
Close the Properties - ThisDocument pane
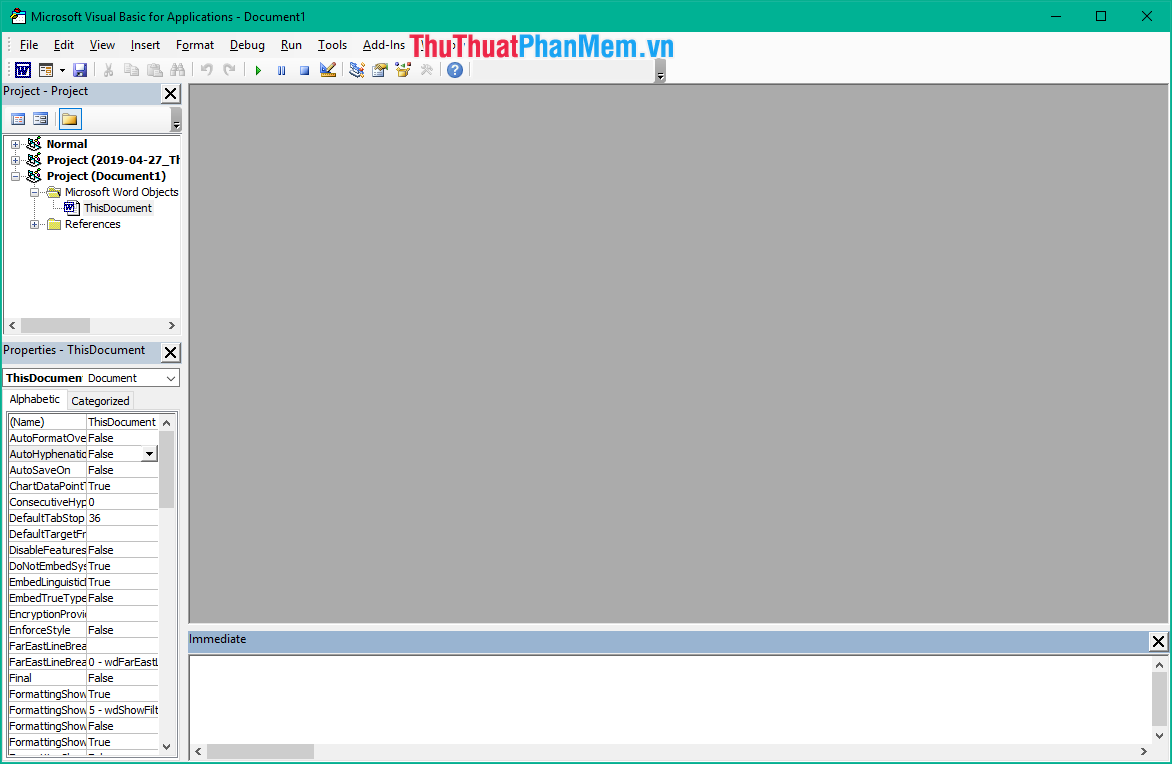tap(170, 353)
